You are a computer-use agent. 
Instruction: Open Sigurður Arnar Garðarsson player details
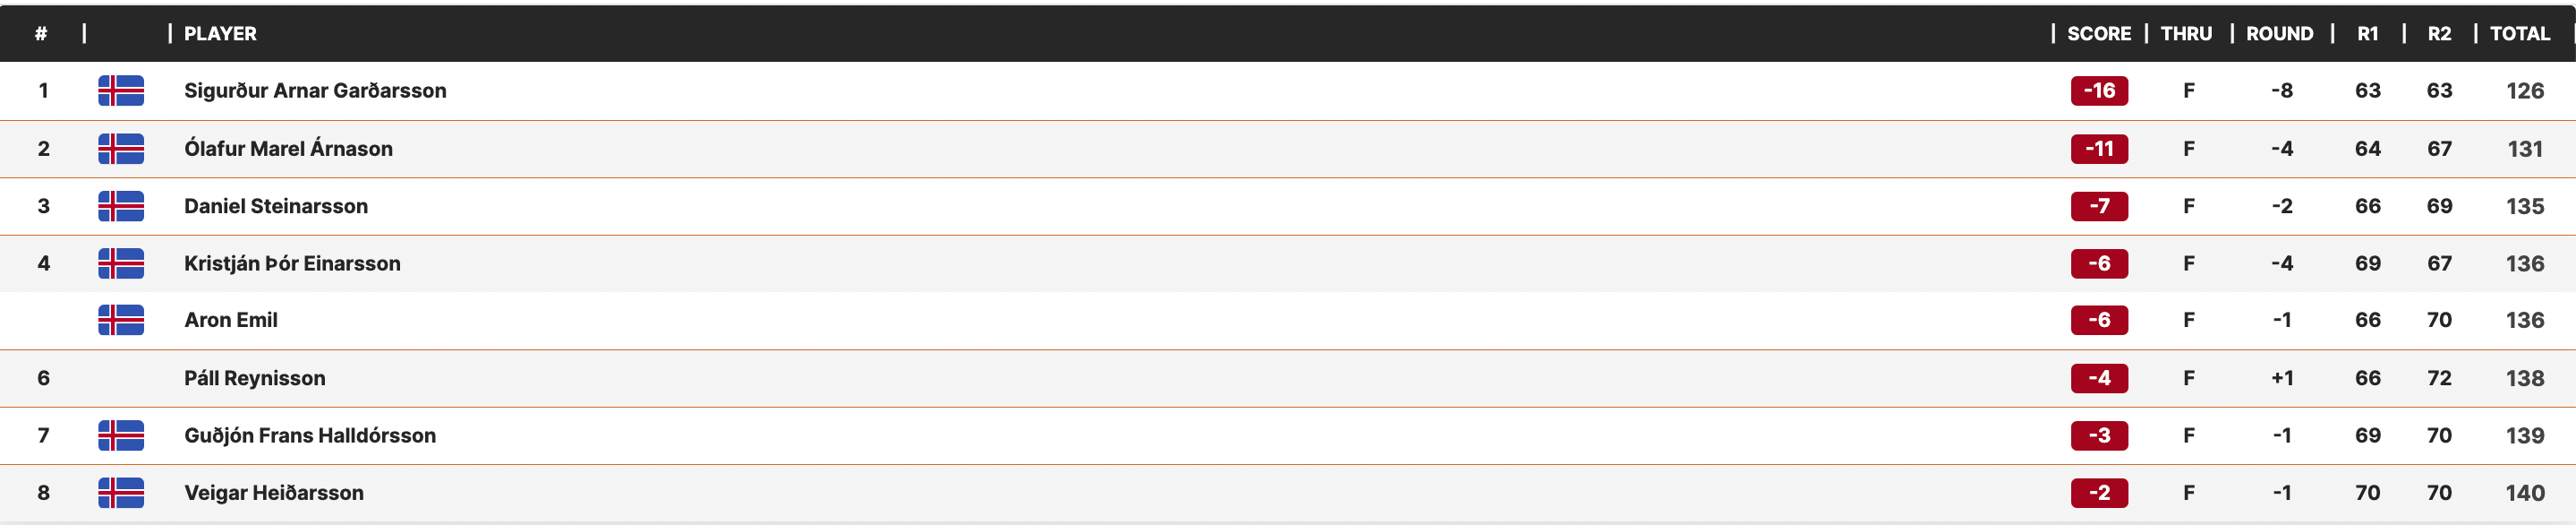(x=315, y=91)
